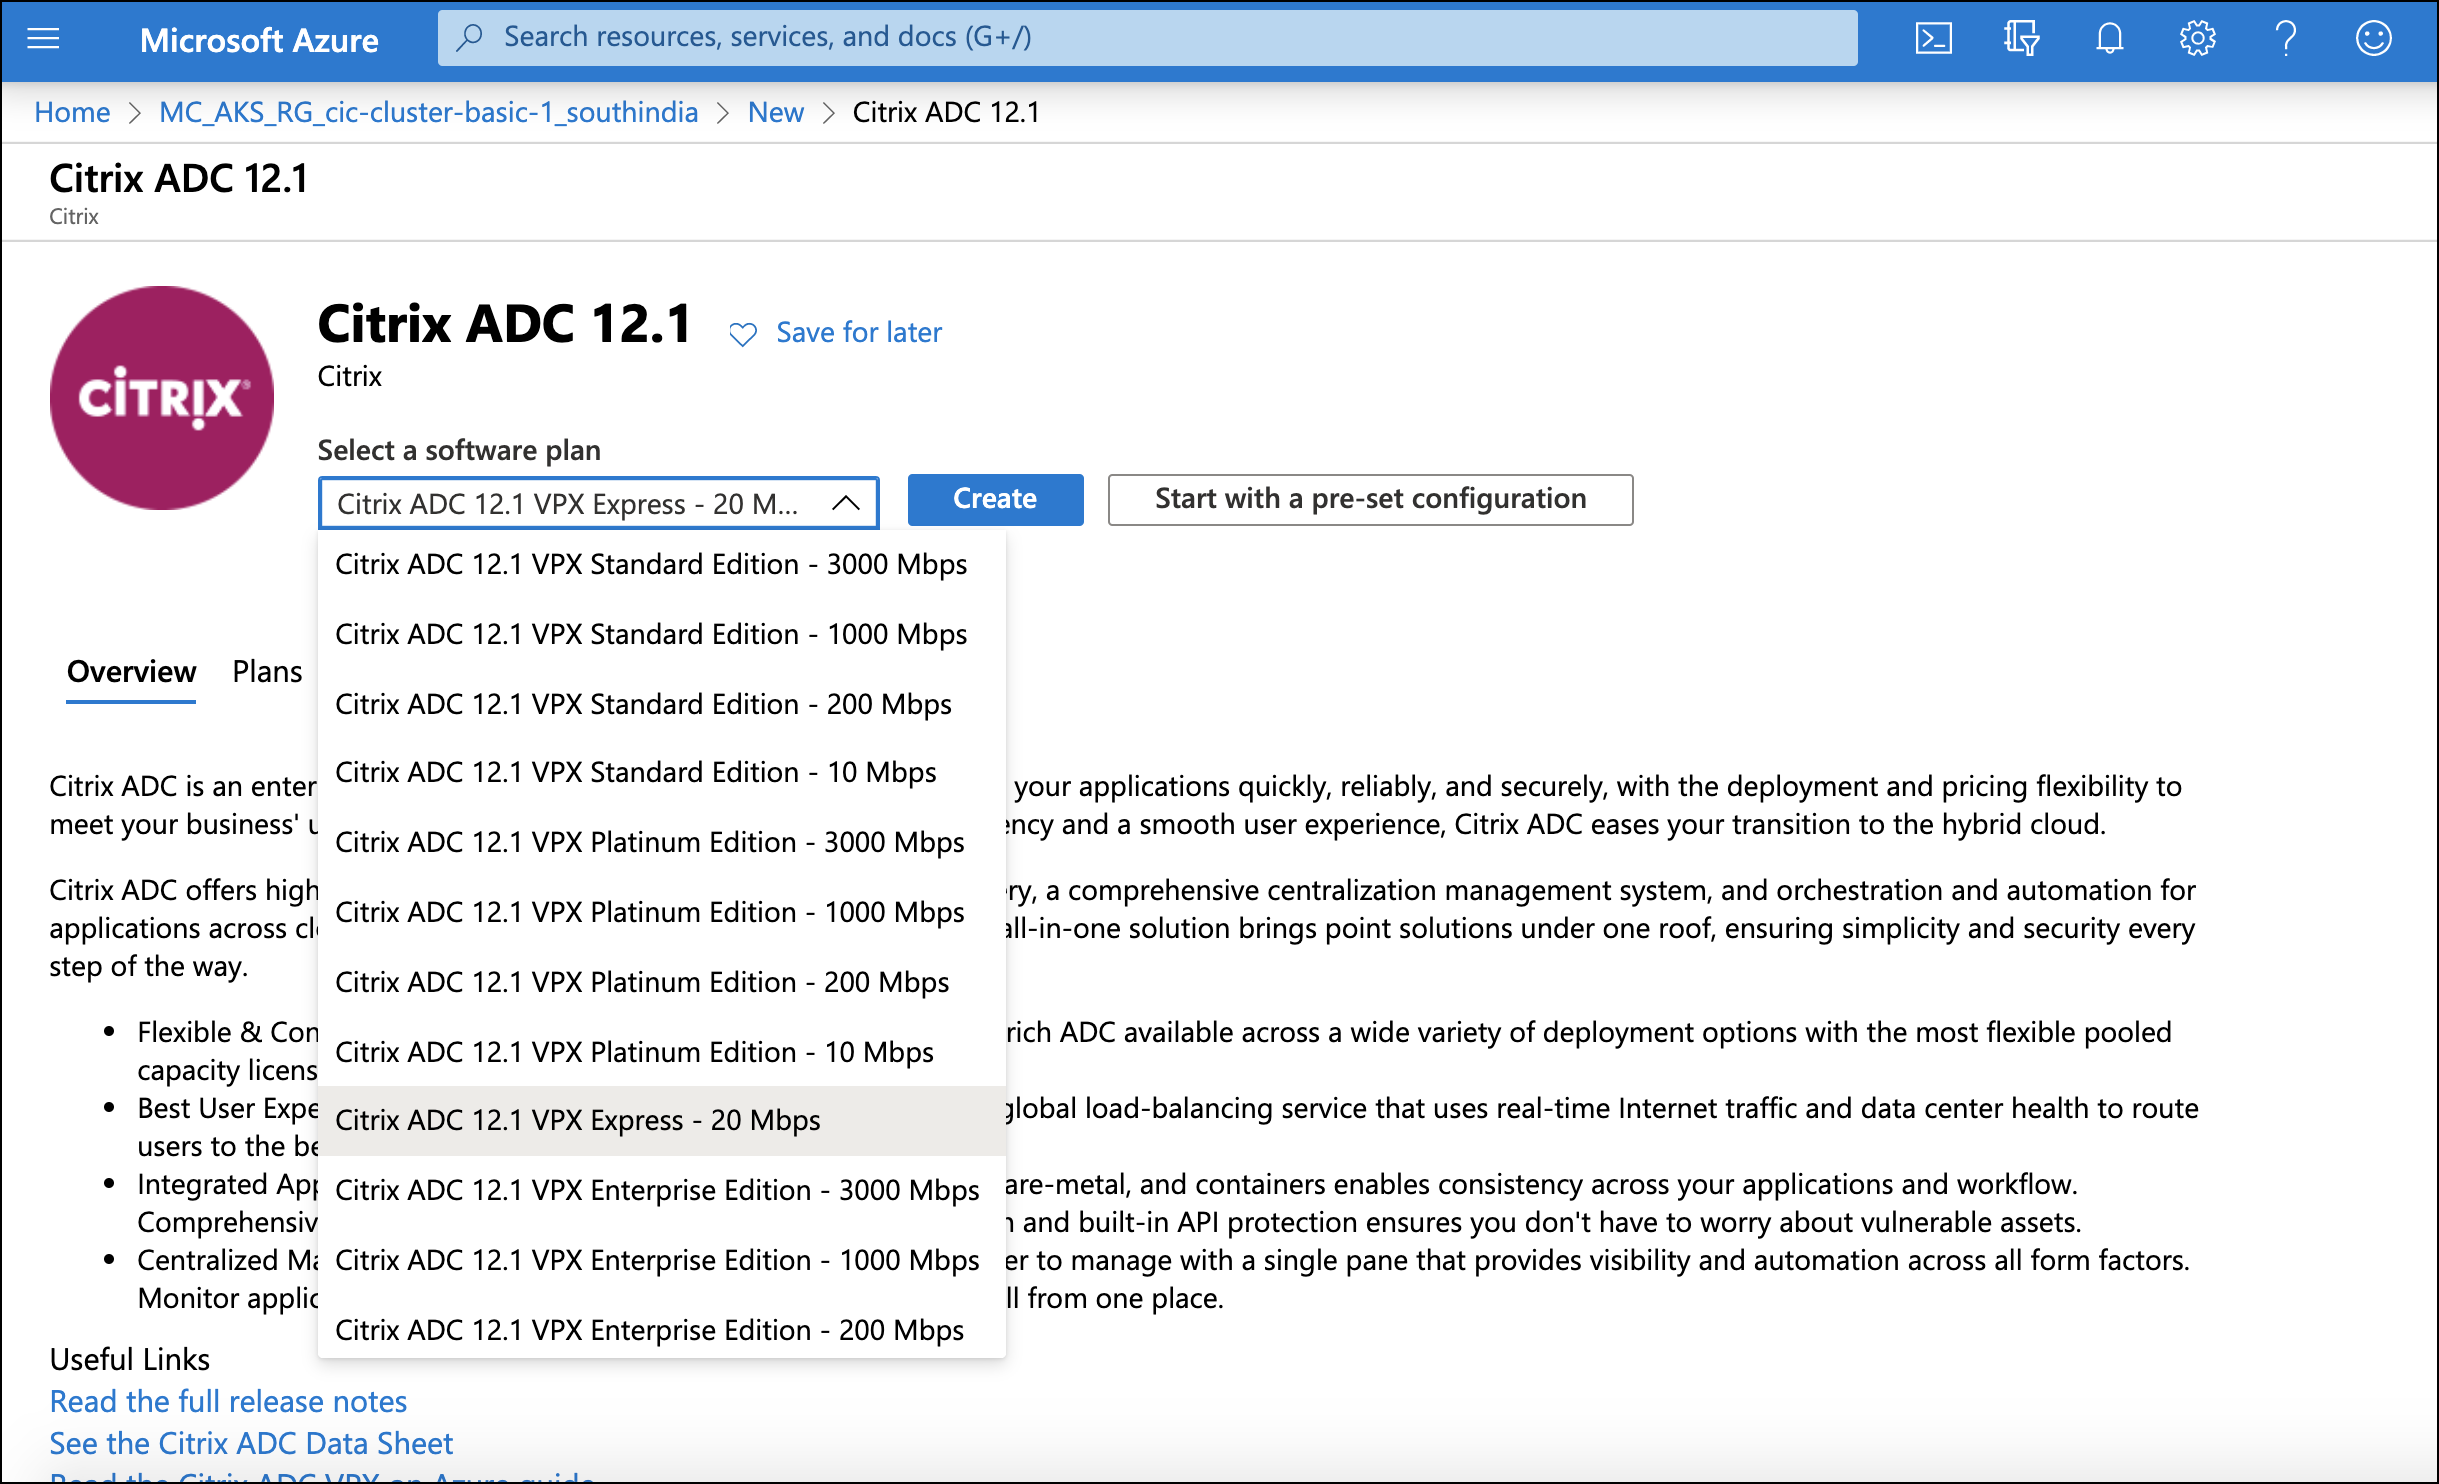Open See the Citrix ADC Data Sheet
2439x1484 pixels.
251,1443
